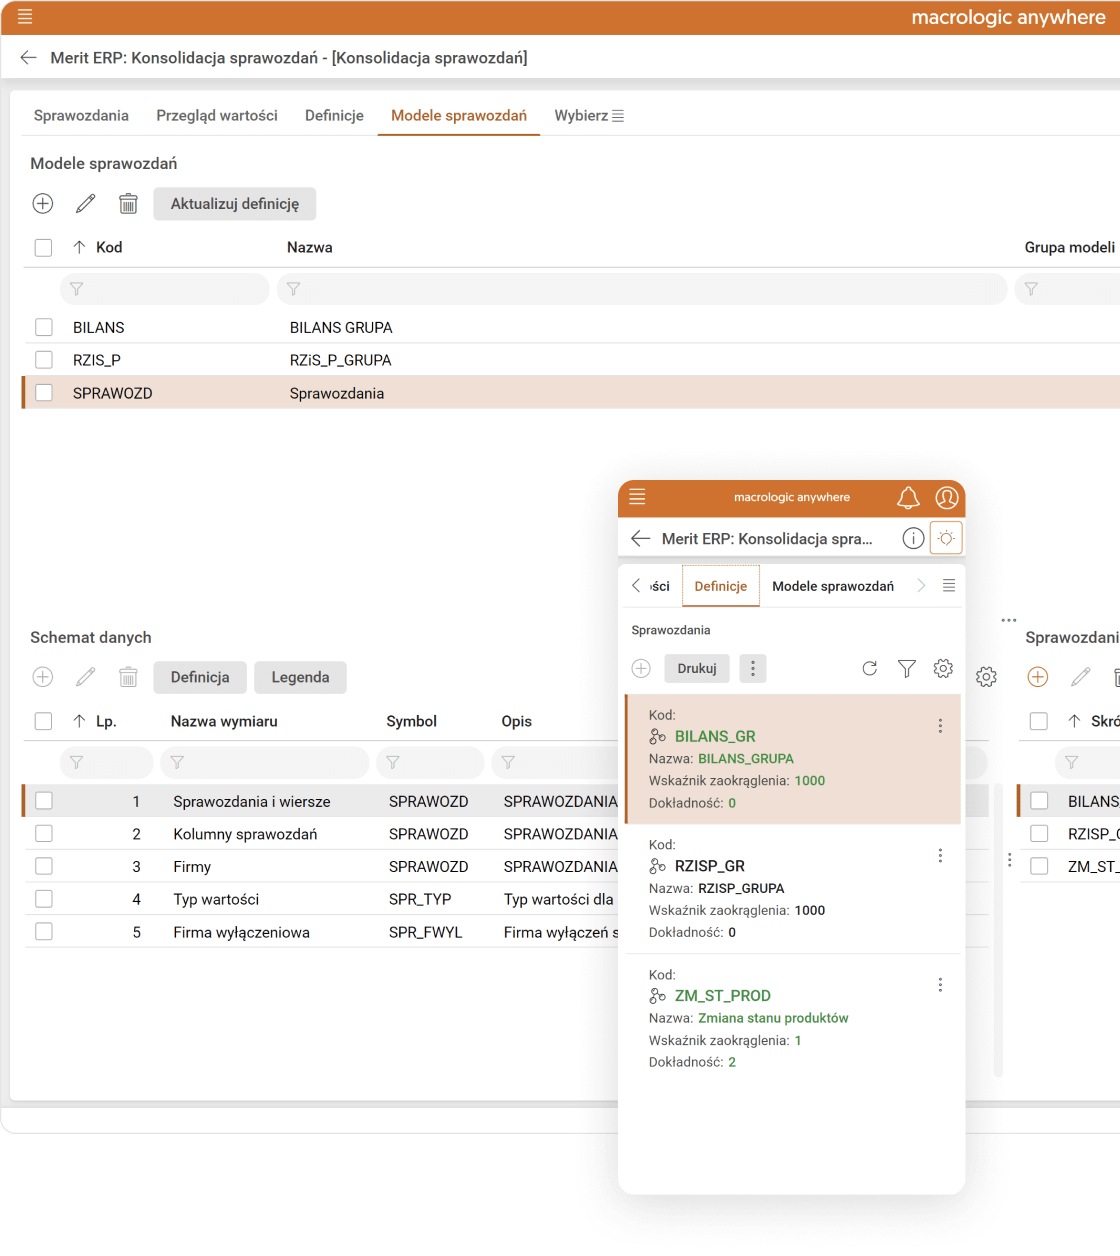Open the Wybierz dropdown menu
The image size is (1120, 1256).
(x=589, y=116)
